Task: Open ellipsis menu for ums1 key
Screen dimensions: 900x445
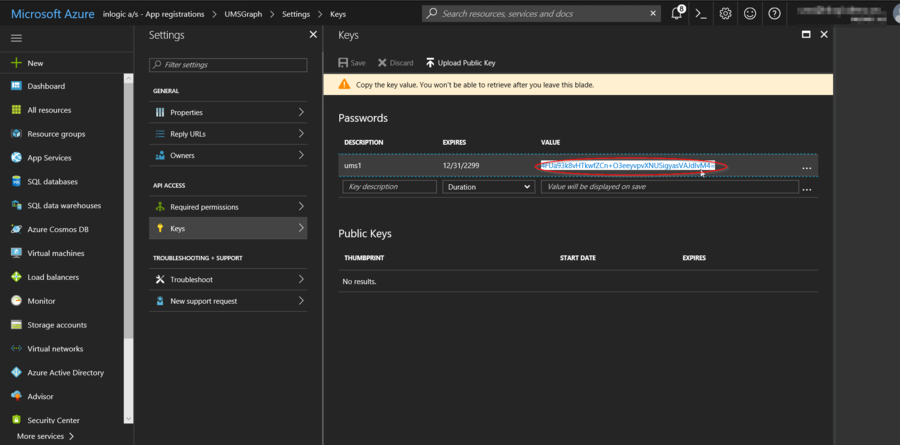Action: click(x=806, y=167)
